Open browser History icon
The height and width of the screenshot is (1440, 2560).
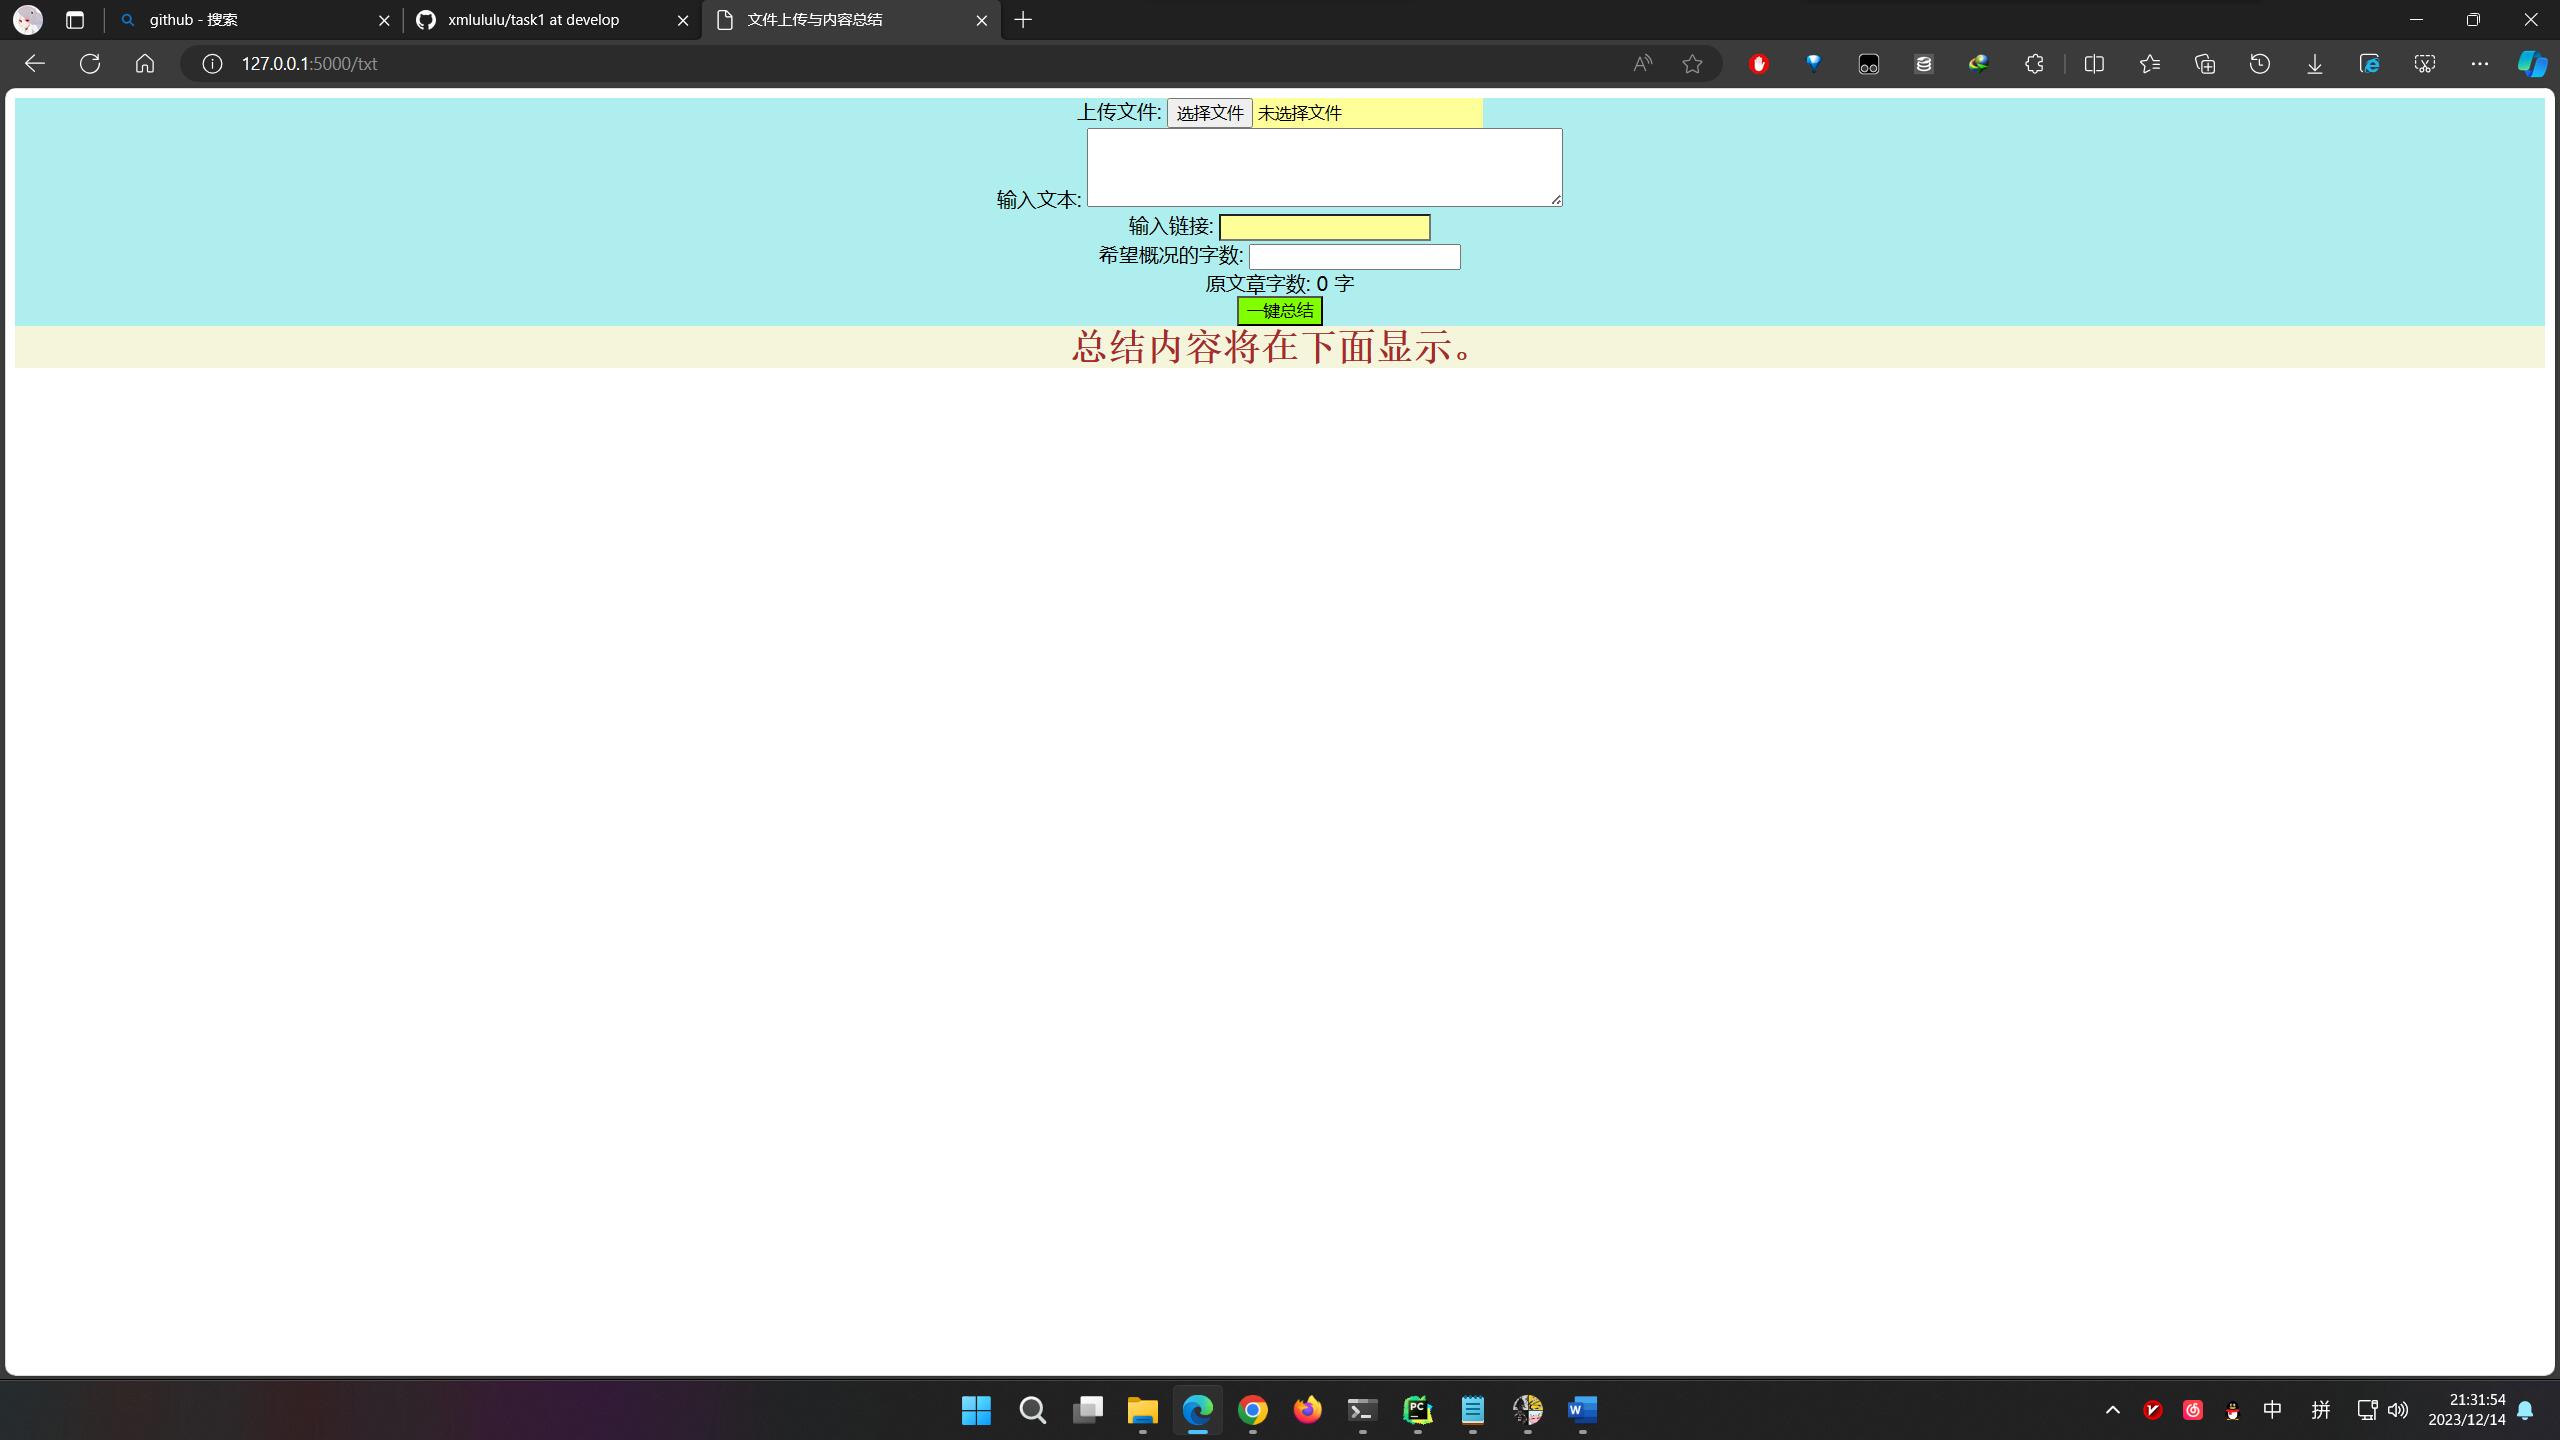(2260, 64)
